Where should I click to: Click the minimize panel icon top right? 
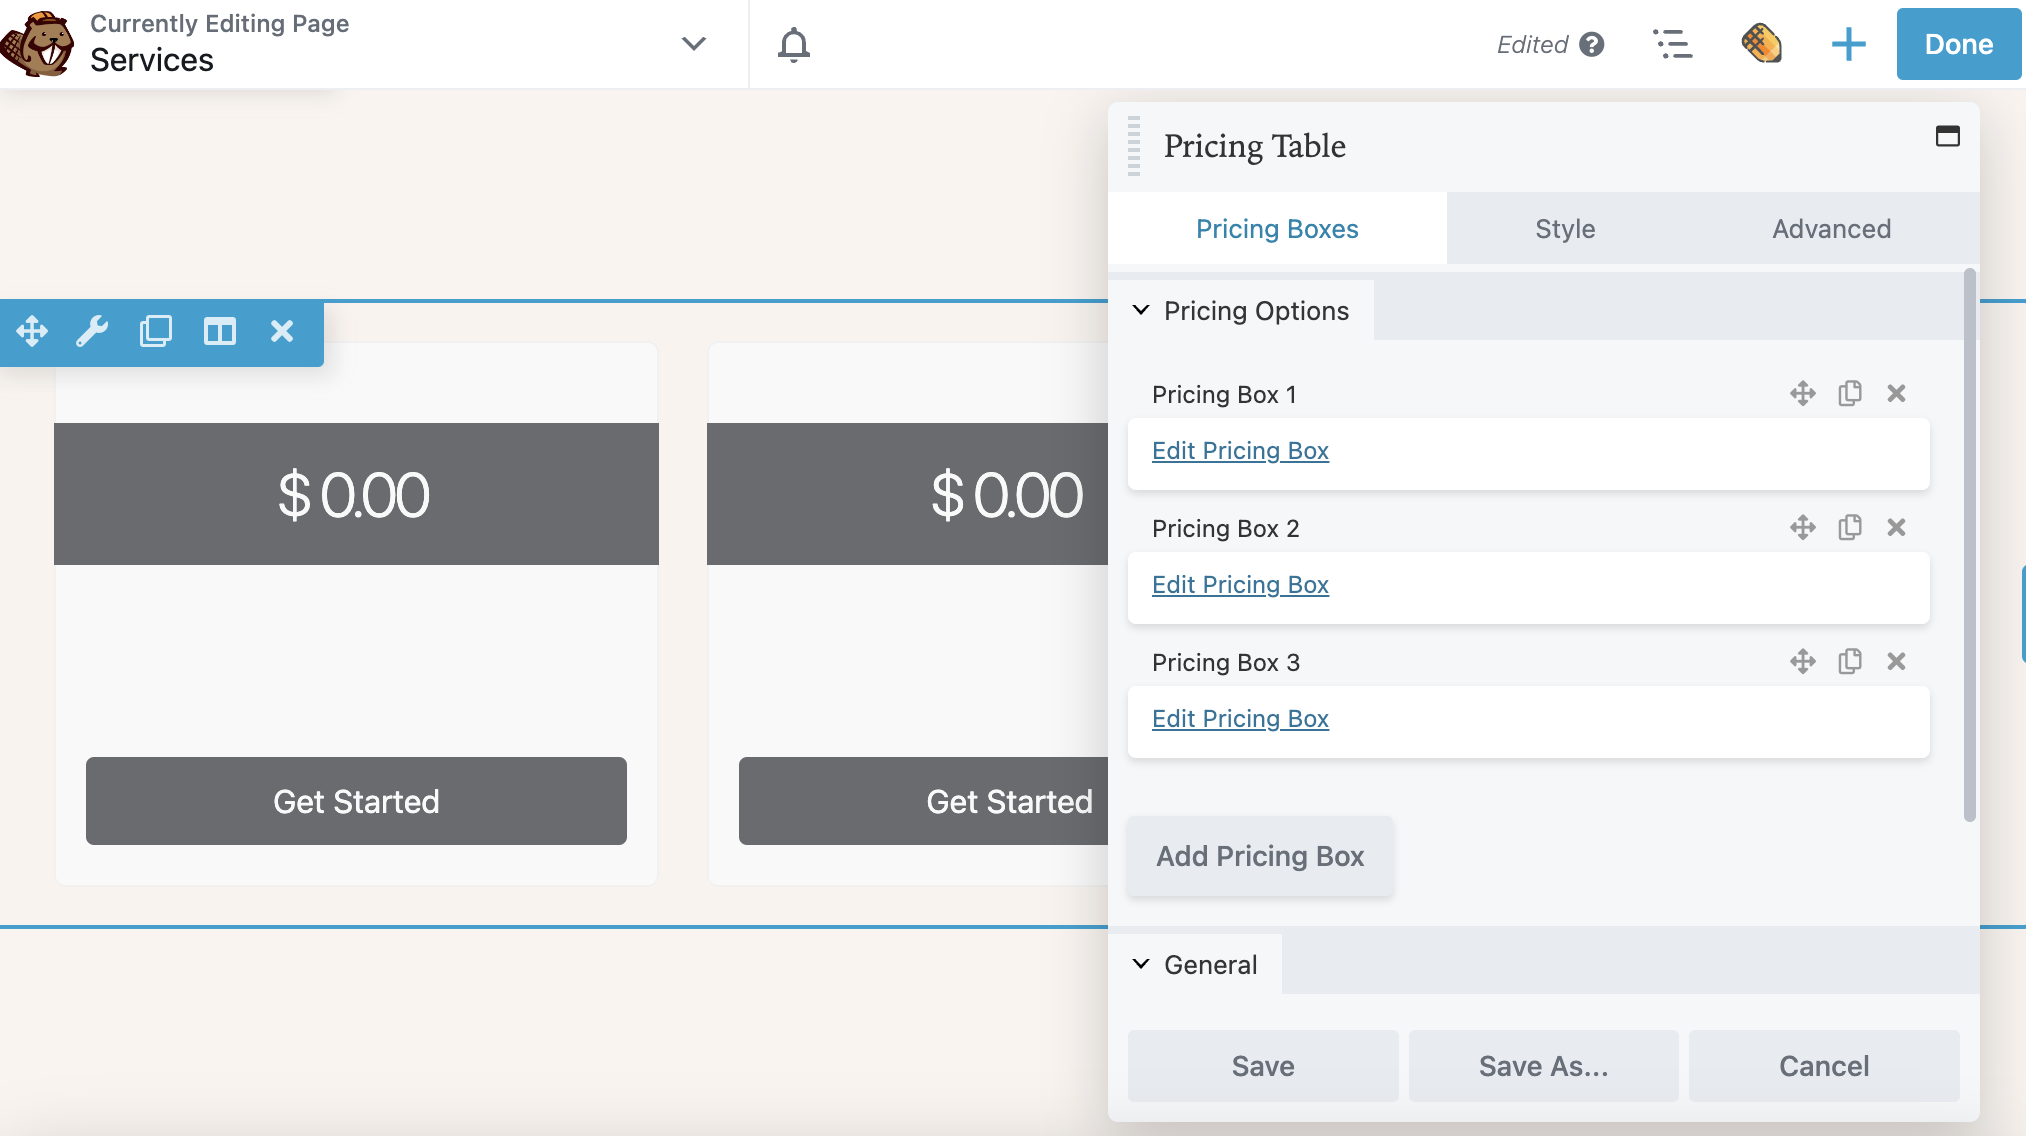[x=1947, y=135]
